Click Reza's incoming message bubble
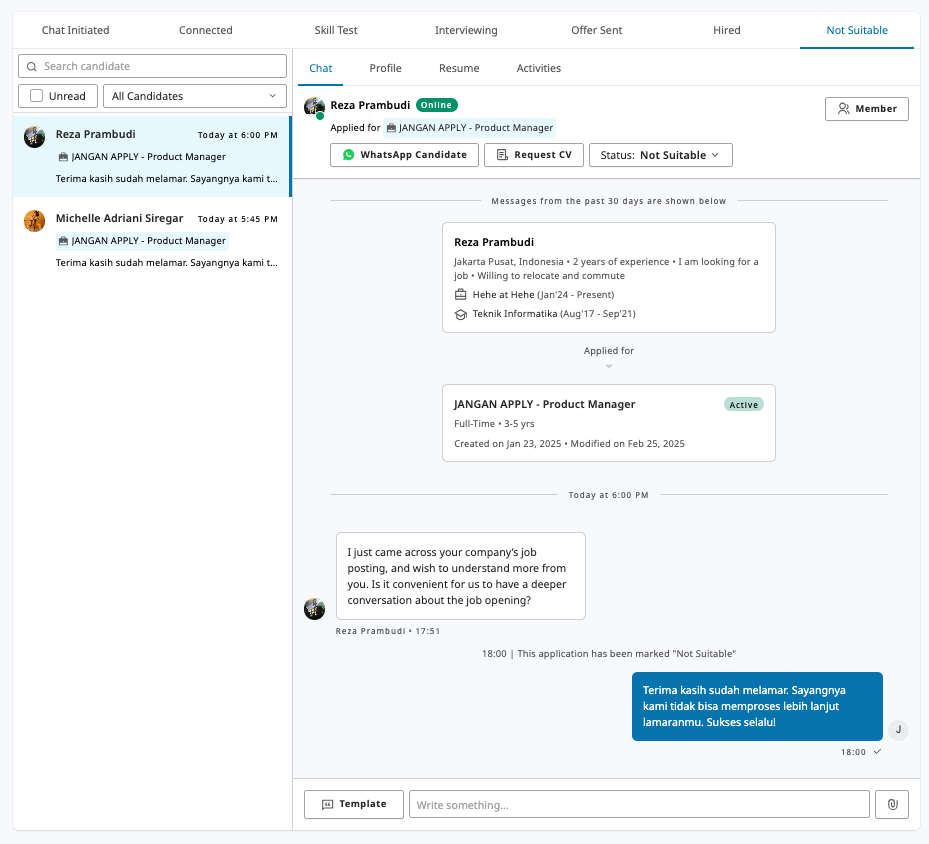The image size is (929, 844). 460,576
